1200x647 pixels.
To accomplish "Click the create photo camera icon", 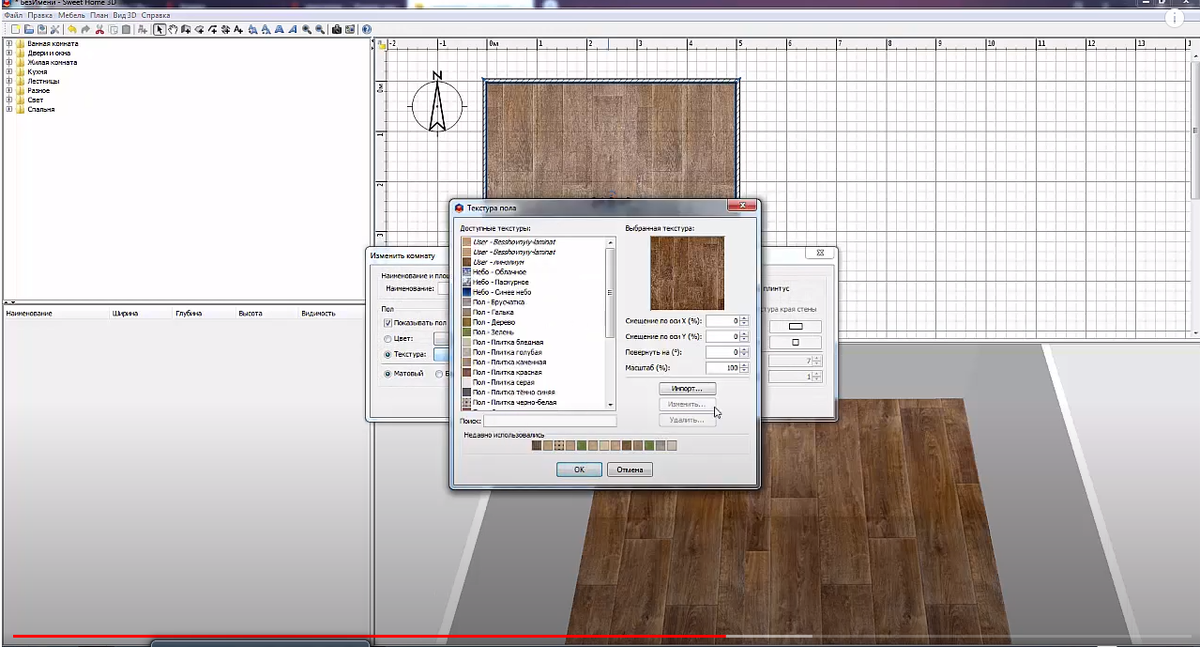I will (x=336, y=30).
